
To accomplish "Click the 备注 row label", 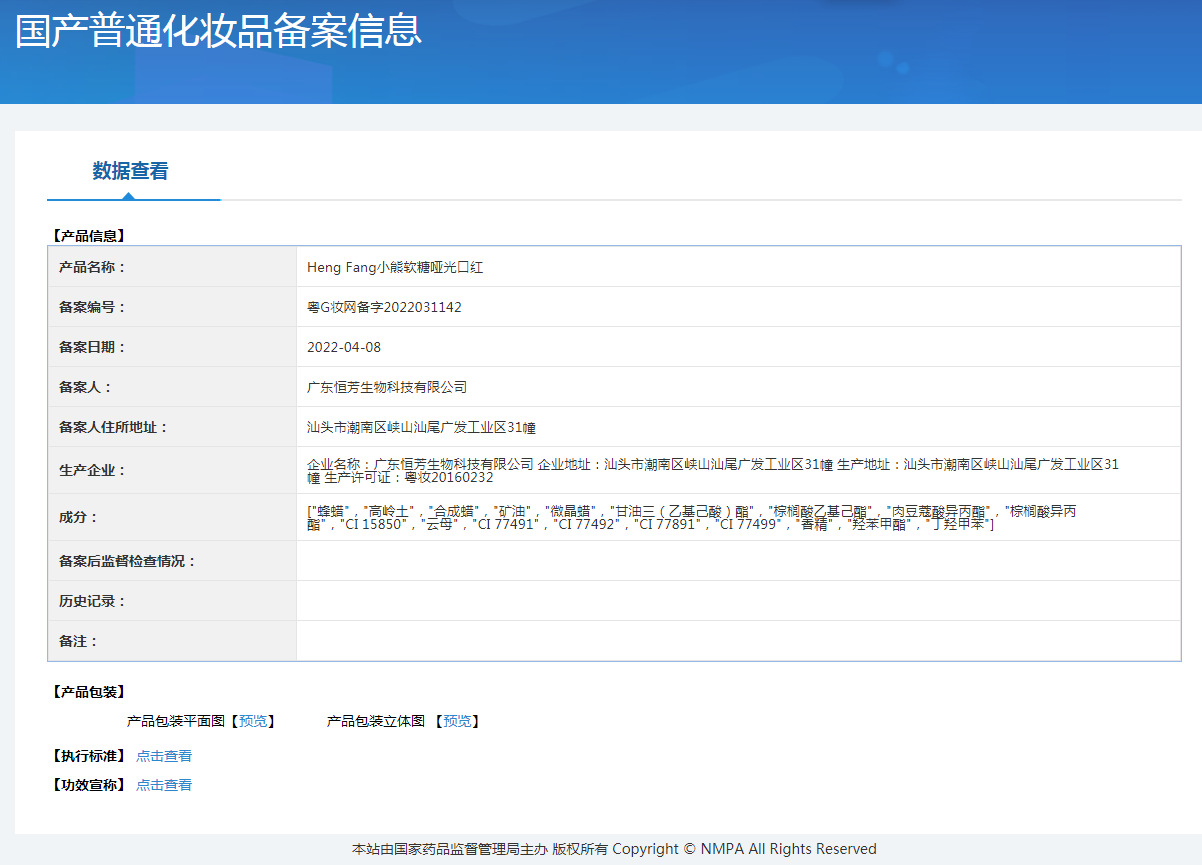I will [x=79, y=641].
